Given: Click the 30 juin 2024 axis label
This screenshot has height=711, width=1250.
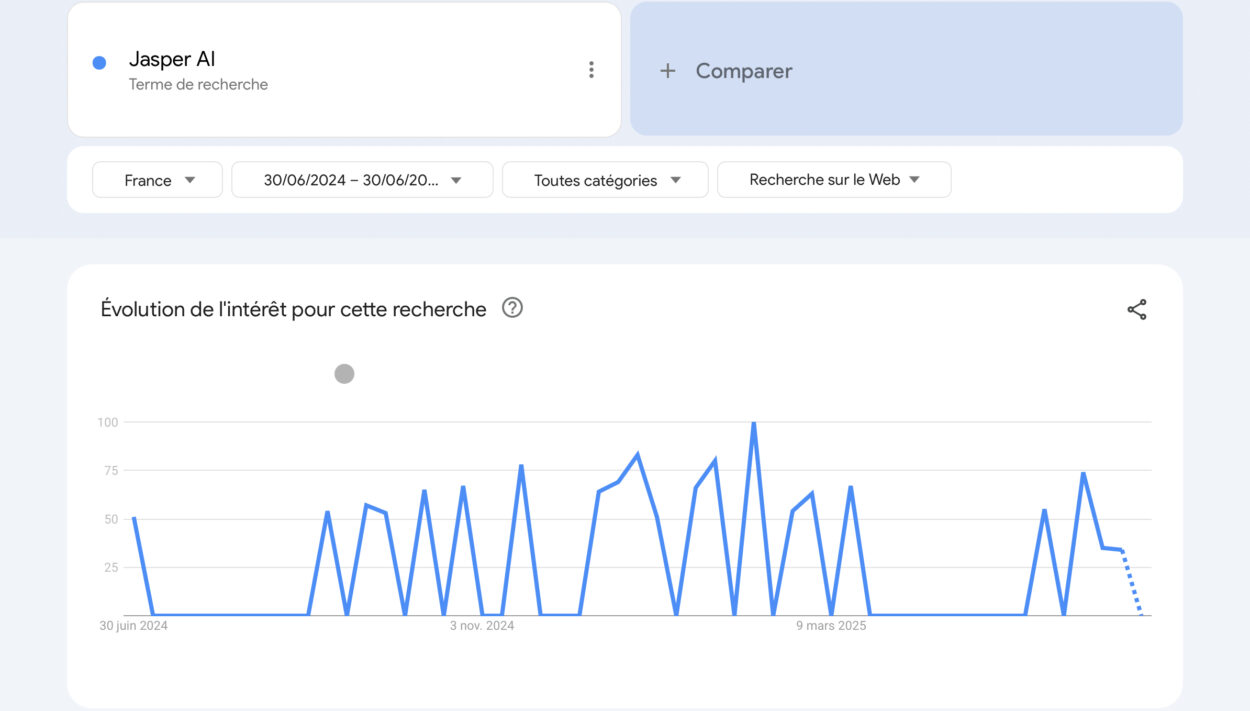Looking at the screenshot, I should (x=134, y=626).
